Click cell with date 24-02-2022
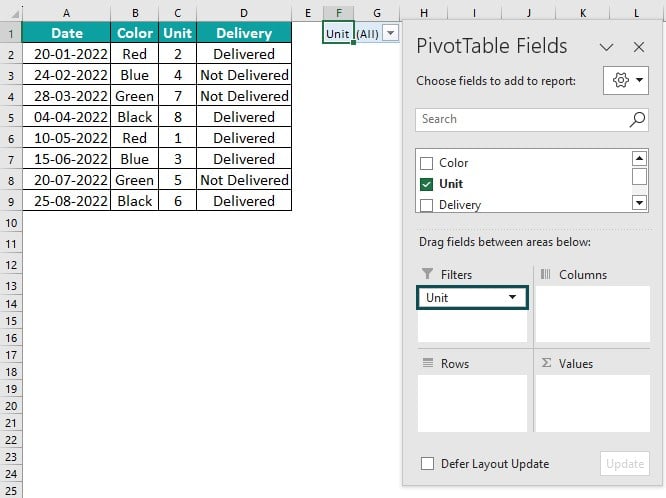 (66, 75)
